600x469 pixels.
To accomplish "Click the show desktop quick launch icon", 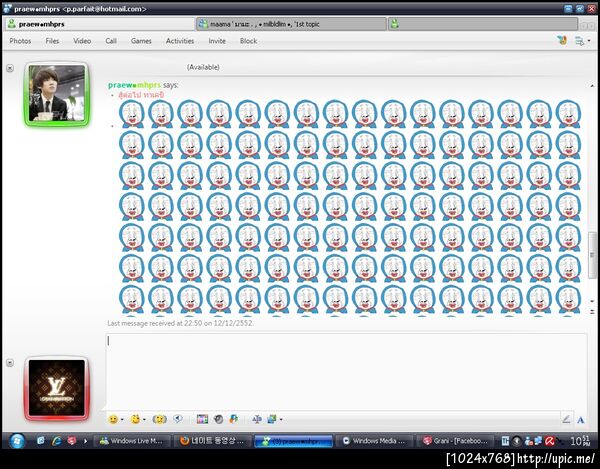I will pos(41,441).
